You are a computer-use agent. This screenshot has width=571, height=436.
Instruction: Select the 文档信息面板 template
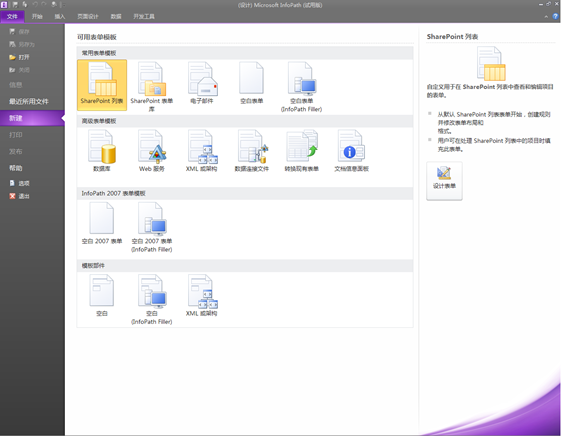tap(351, 151)
